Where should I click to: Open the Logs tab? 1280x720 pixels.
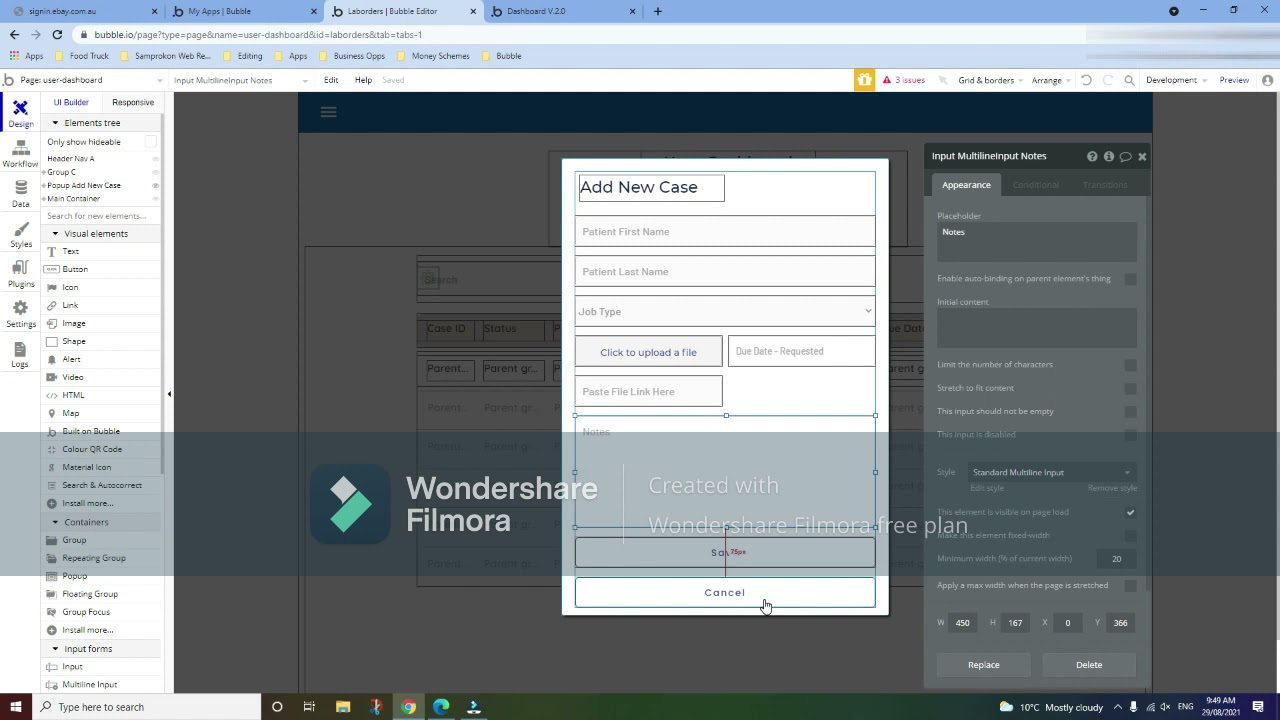pos(20,354)
